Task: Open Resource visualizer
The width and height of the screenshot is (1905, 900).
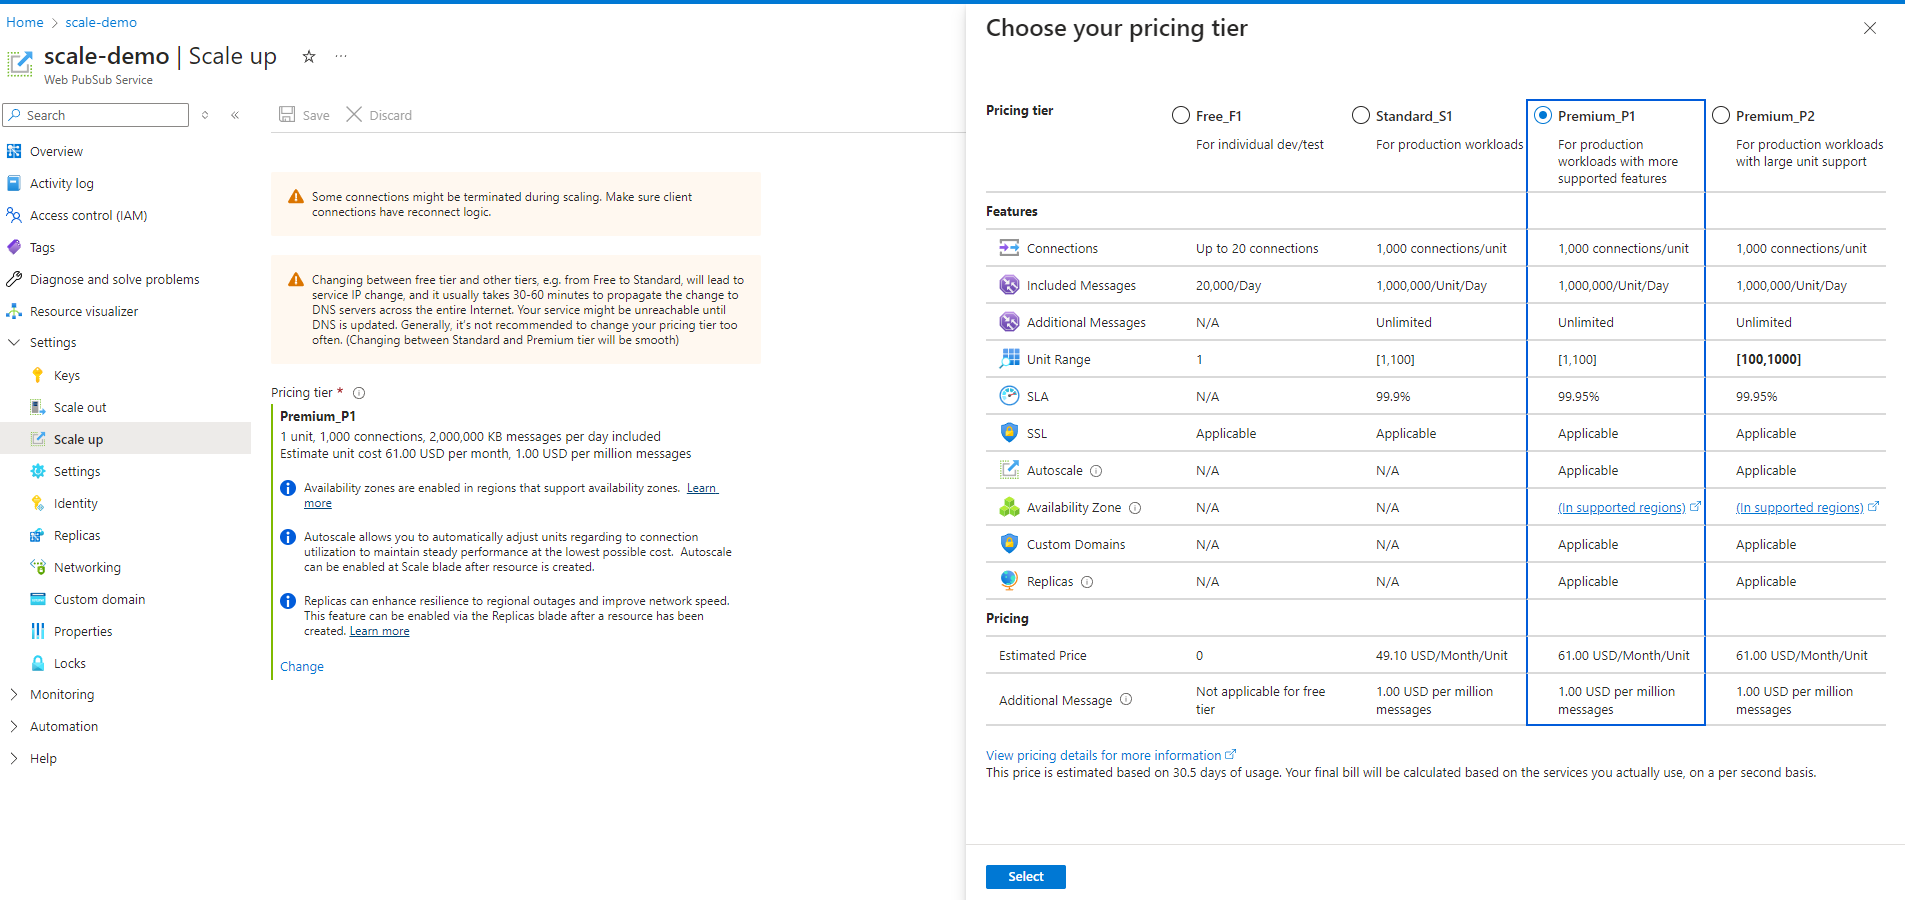Action: click(85, 311)
